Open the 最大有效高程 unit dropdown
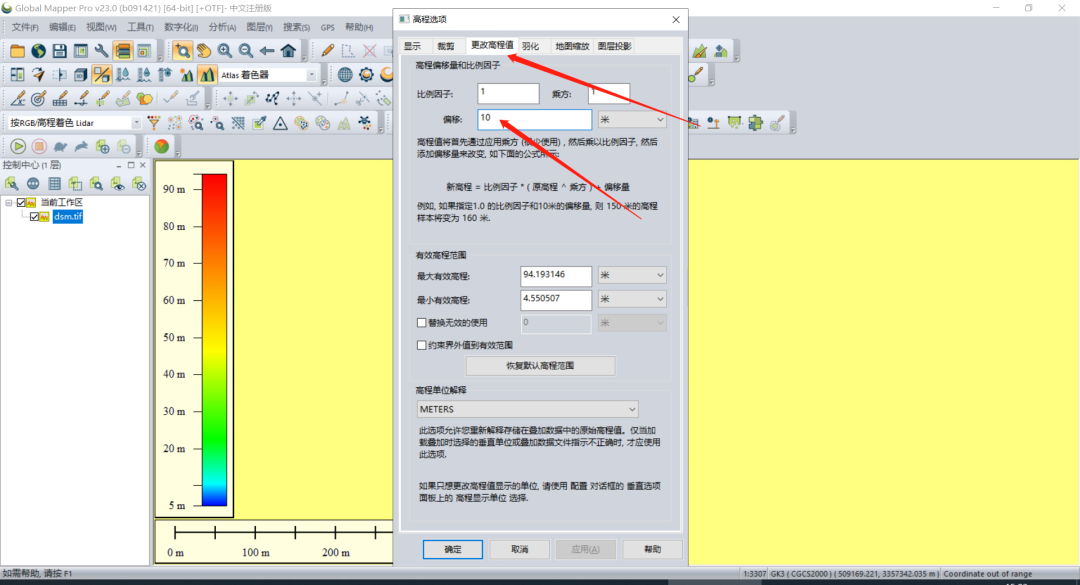 pos(632,276)
